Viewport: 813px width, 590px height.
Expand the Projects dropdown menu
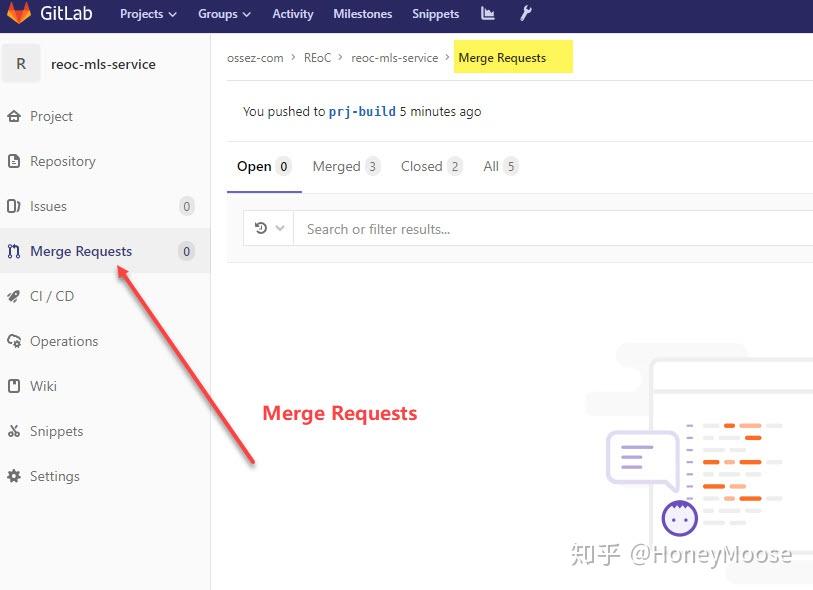(147, 14)
